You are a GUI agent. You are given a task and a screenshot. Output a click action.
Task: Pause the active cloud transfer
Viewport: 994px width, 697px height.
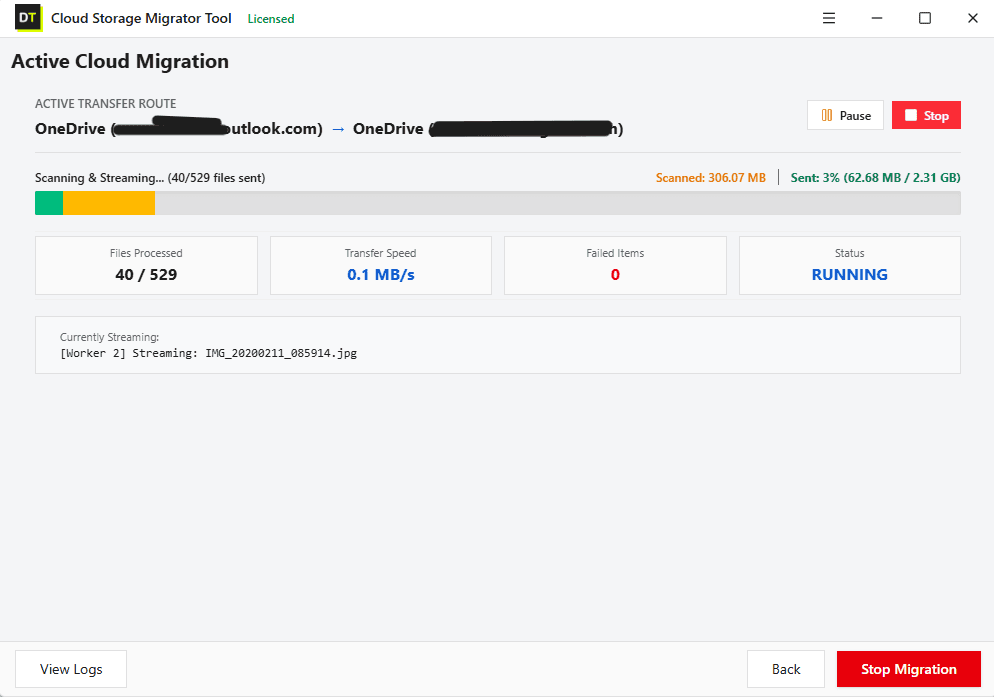coord(845,115)
